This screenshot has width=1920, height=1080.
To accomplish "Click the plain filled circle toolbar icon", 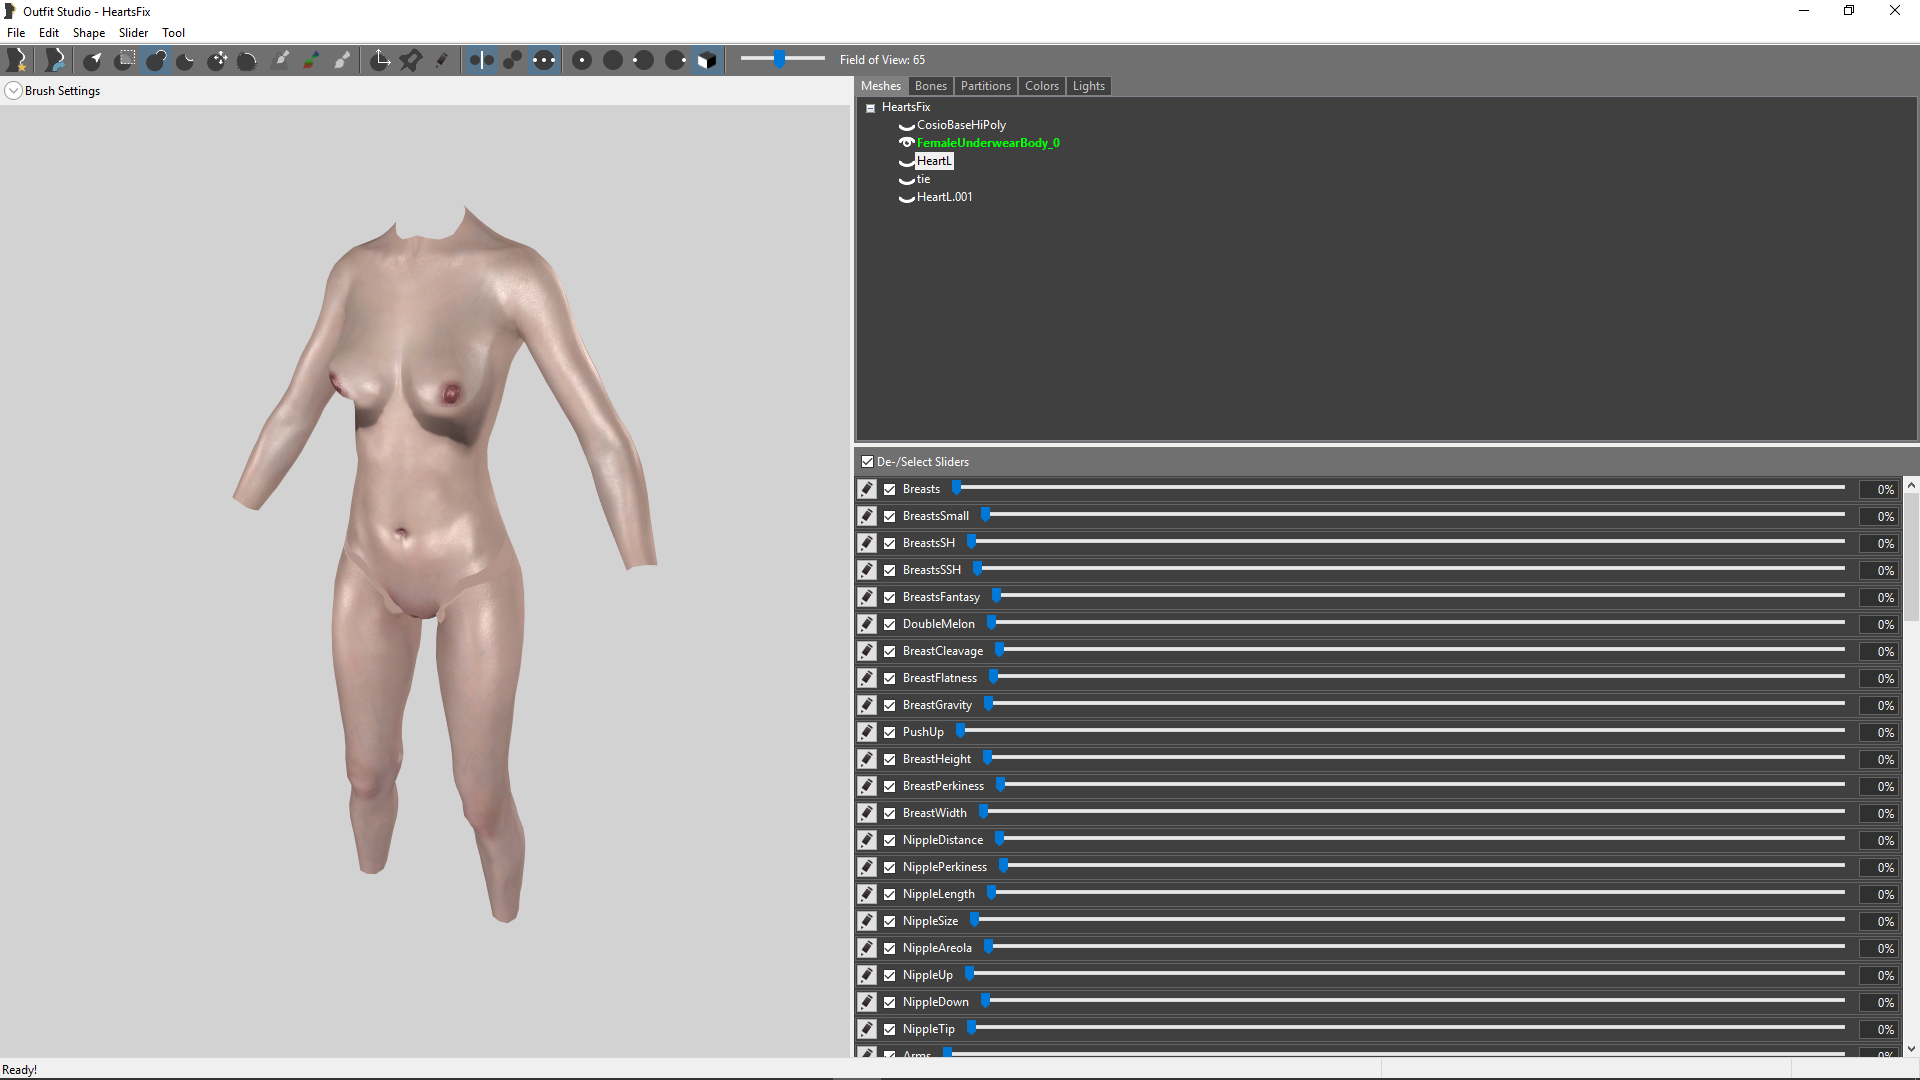I will click(x=613, y=60).
